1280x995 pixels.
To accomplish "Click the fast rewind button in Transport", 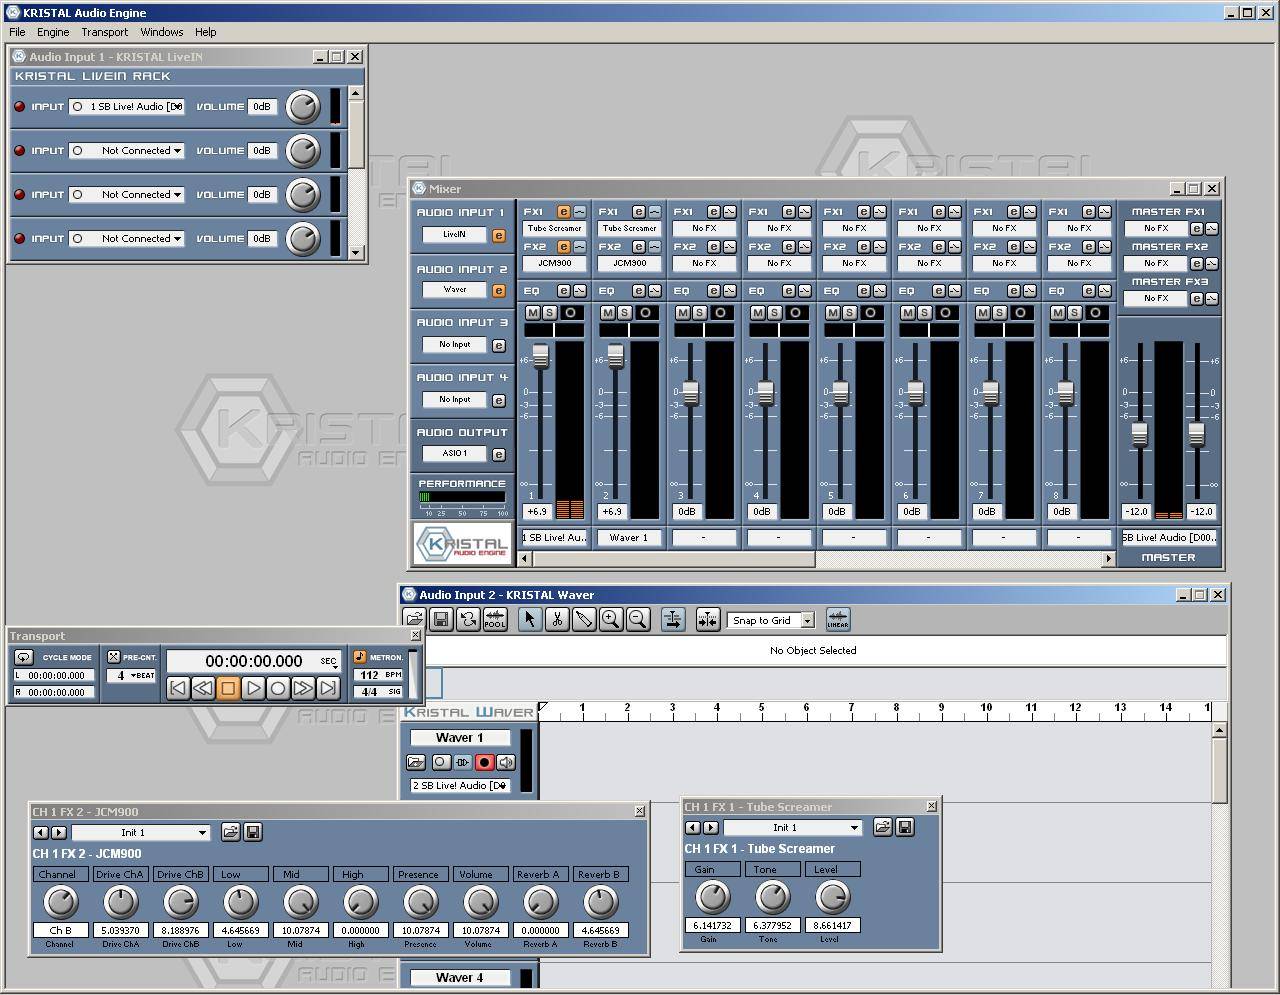I will point(203,688).
